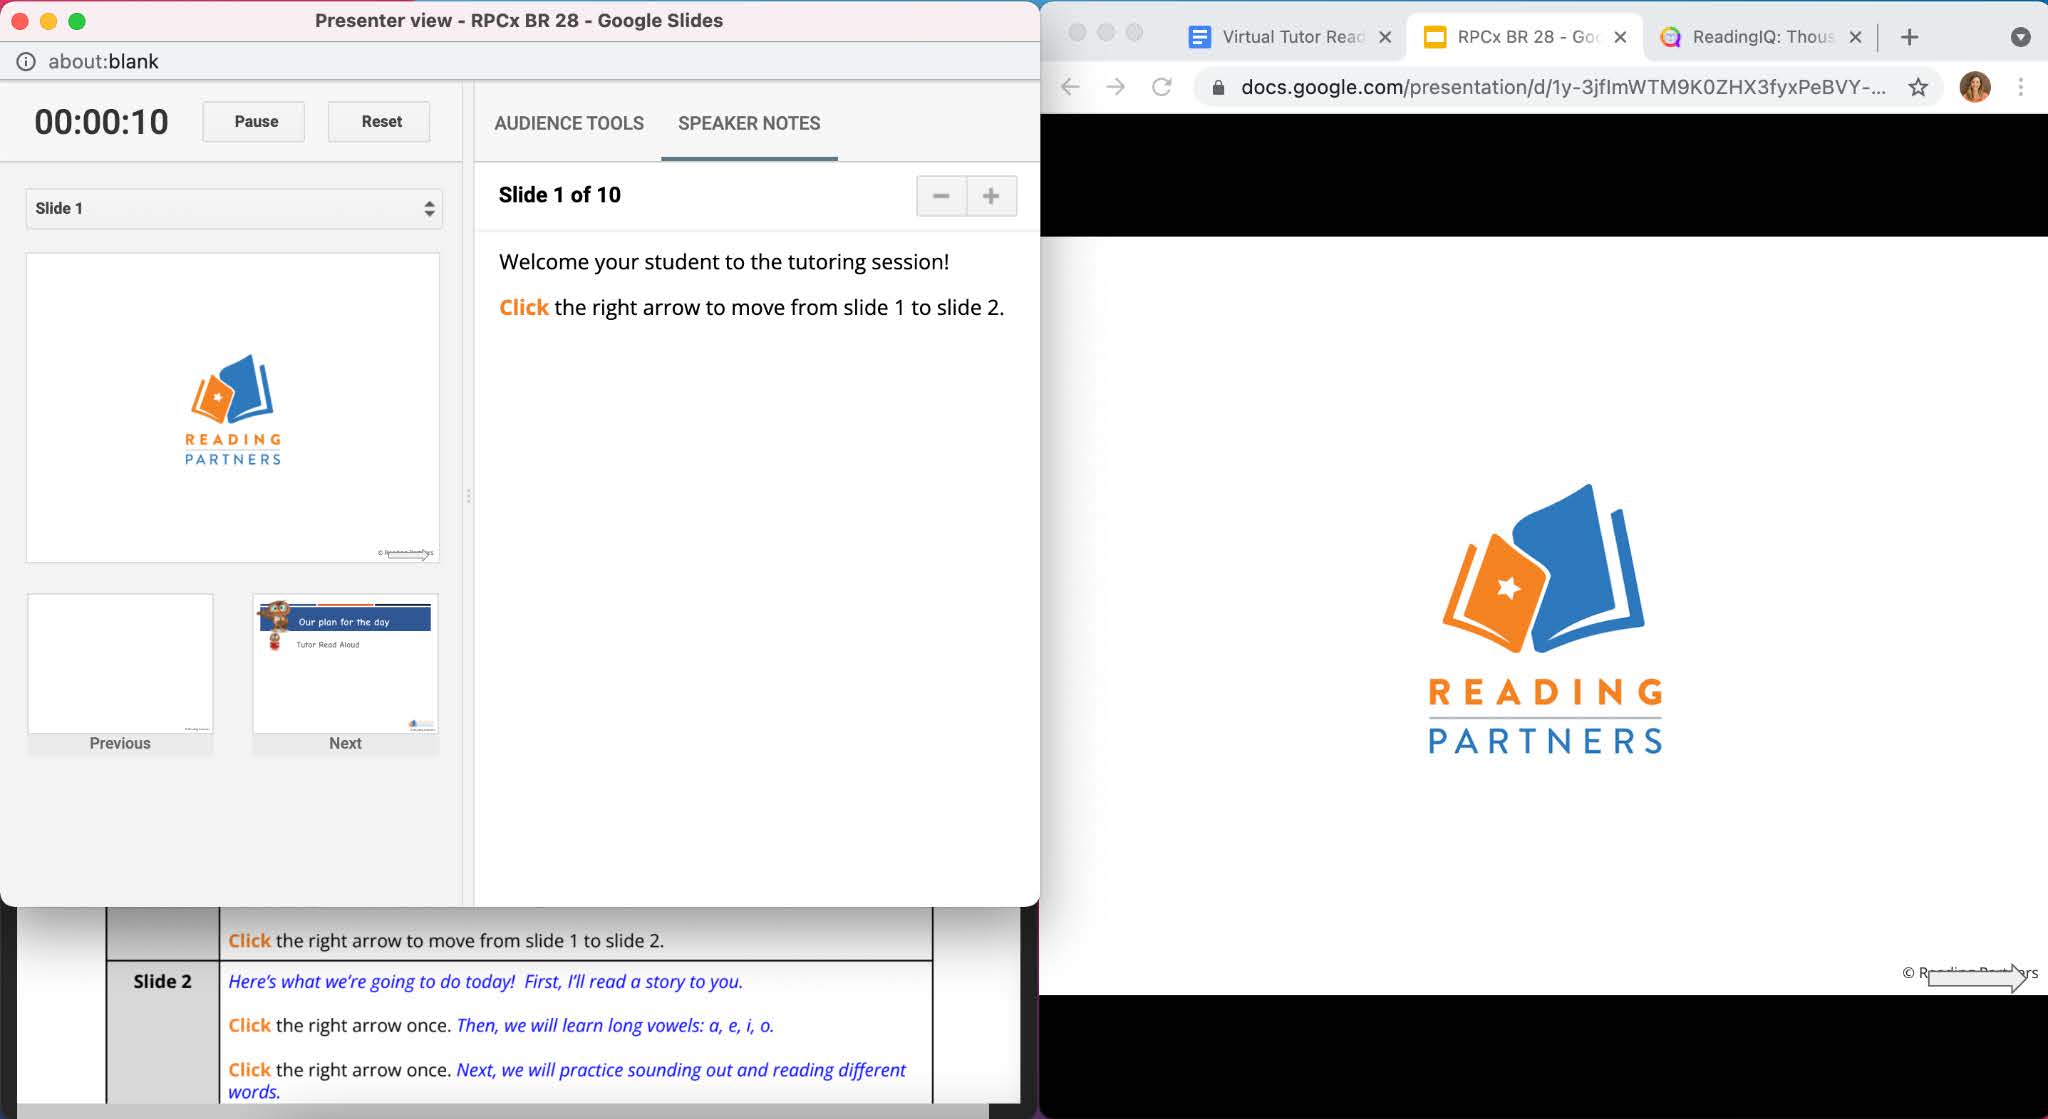Switch to the Audience Tools tab
This screenshot has height=1119, width=2048.
pos(569,123)
